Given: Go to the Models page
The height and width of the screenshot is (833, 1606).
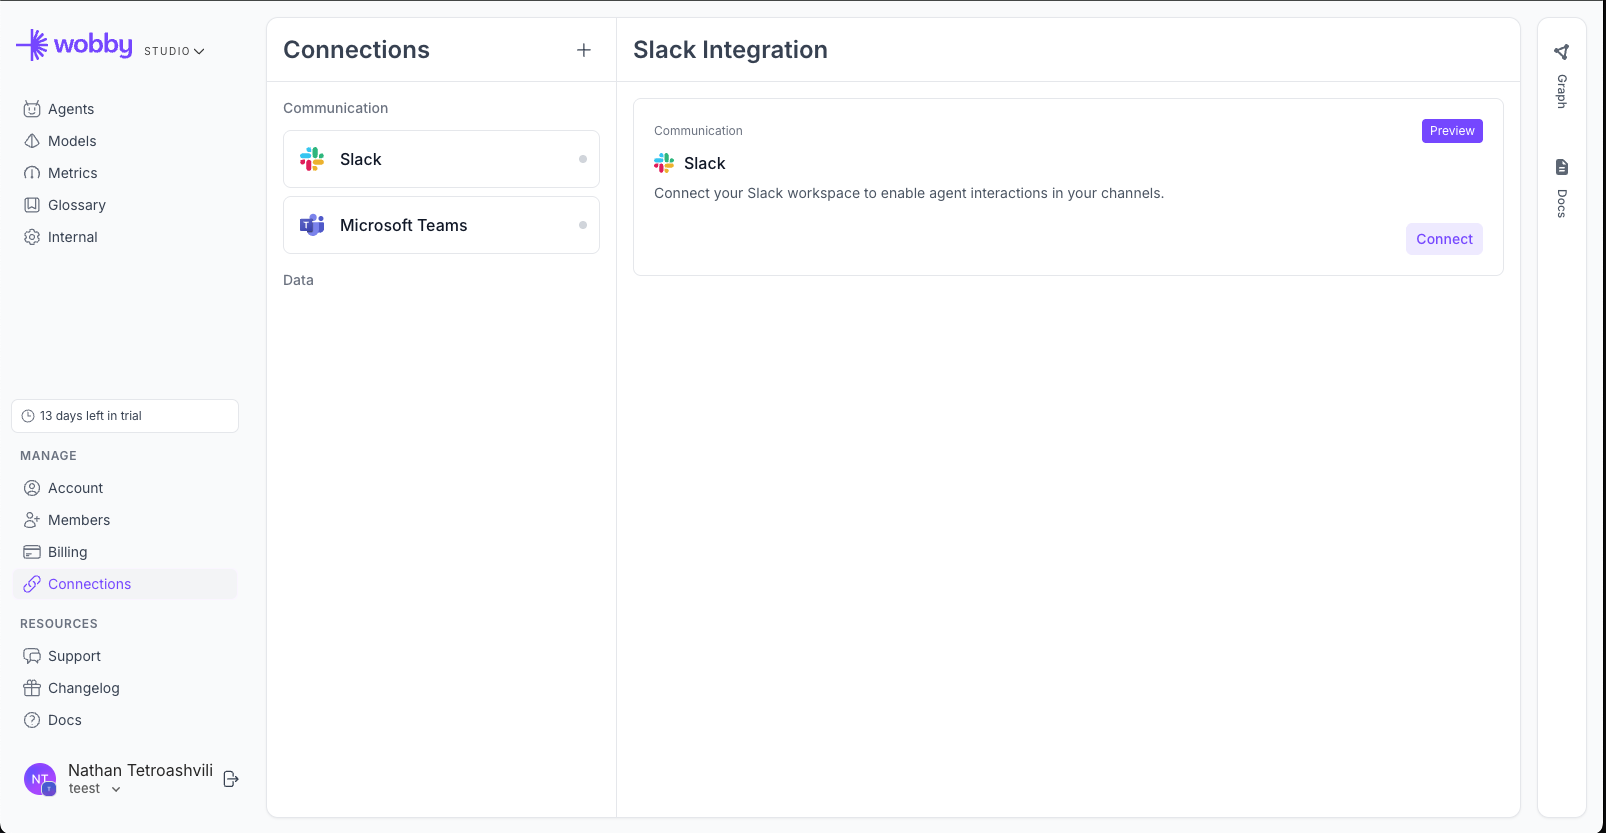Looking at the screenshot, I should coord(71,141).
